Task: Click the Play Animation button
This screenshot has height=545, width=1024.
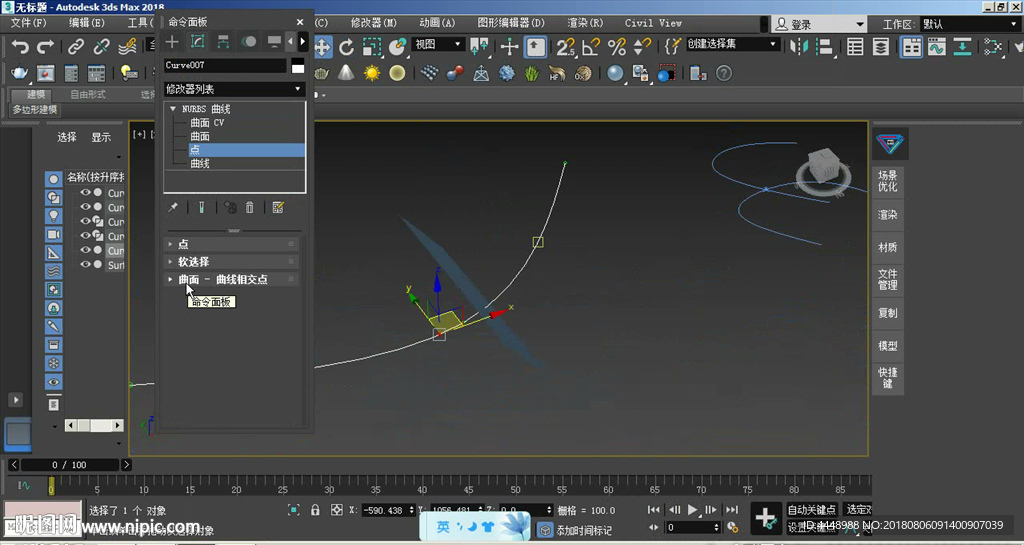Action: [692, 510]
